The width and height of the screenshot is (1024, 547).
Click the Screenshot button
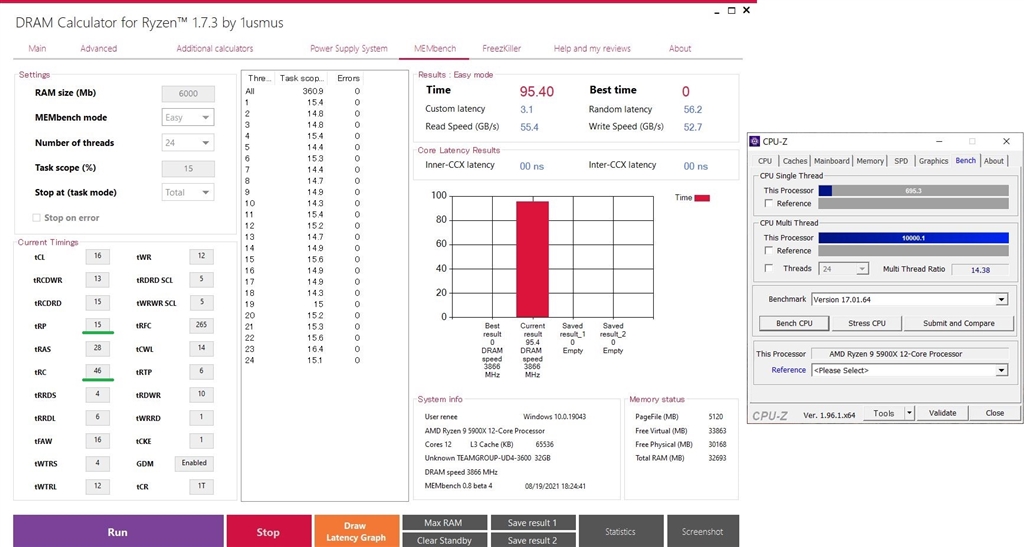[703, 531]
